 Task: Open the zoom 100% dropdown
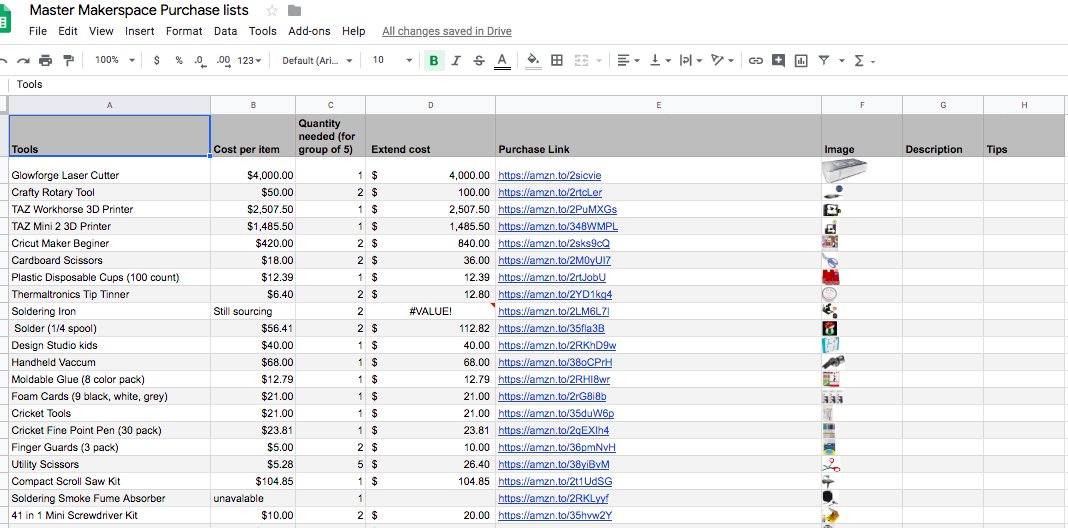pos(114,61)
